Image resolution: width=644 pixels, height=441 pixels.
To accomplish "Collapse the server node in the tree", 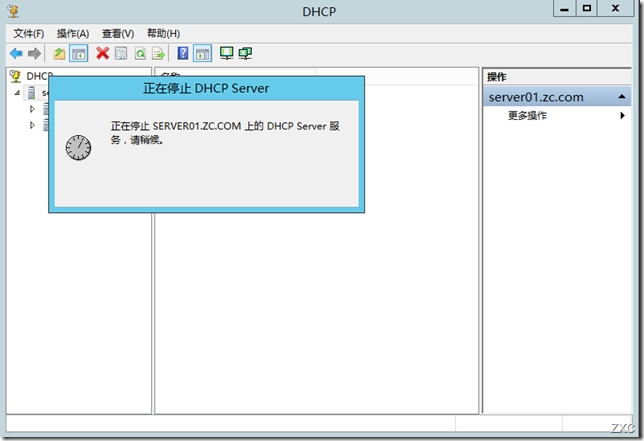I will click(17, 93).
